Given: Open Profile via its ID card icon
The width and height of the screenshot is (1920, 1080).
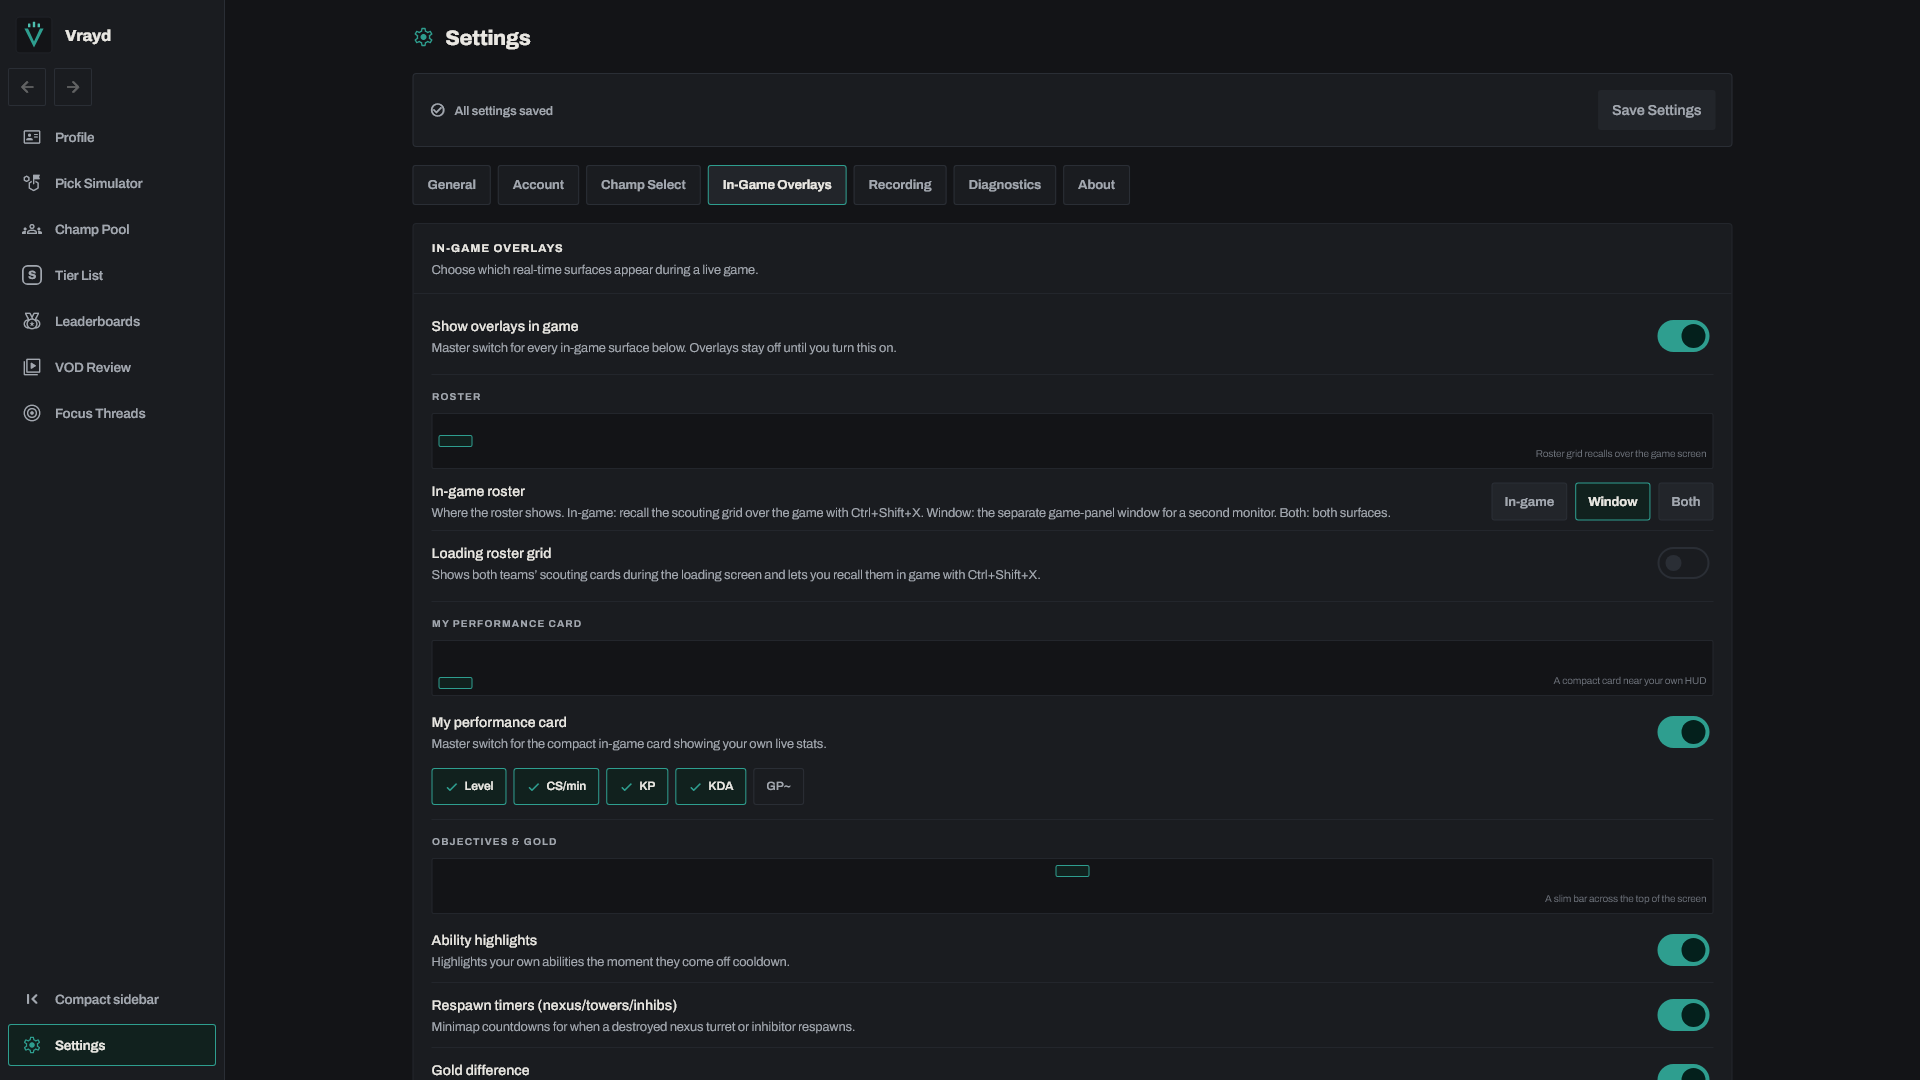Looking at the screenshot, I should 32,137.
